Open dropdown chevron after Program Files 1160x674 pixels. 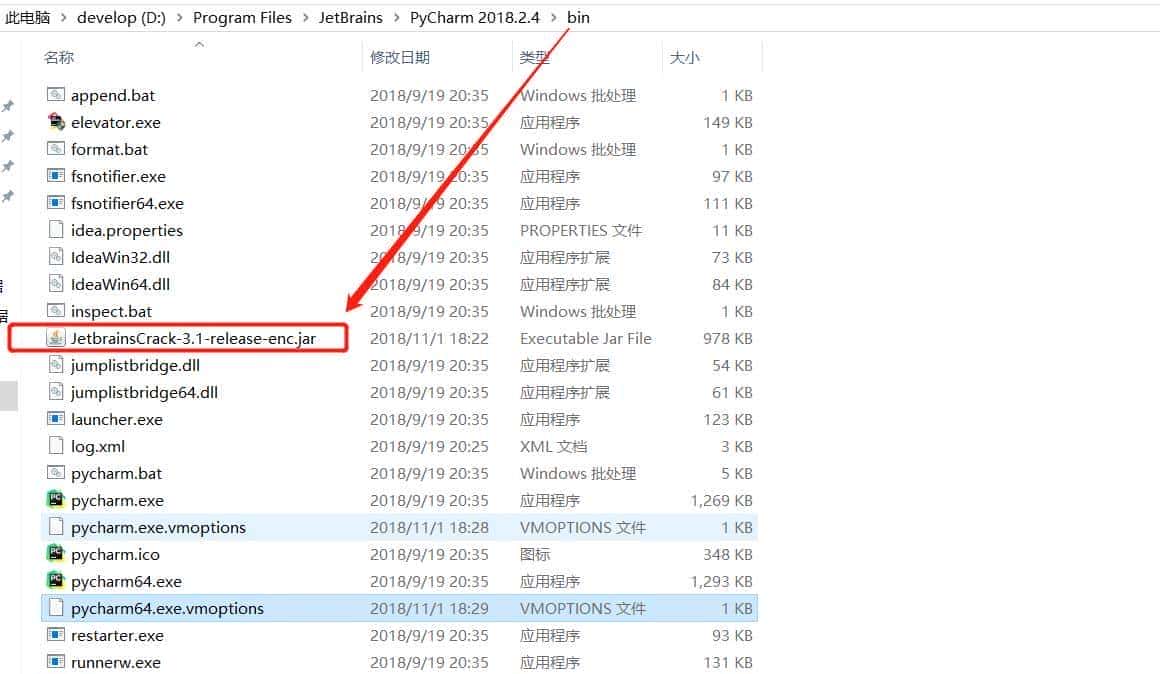[306, 18]
